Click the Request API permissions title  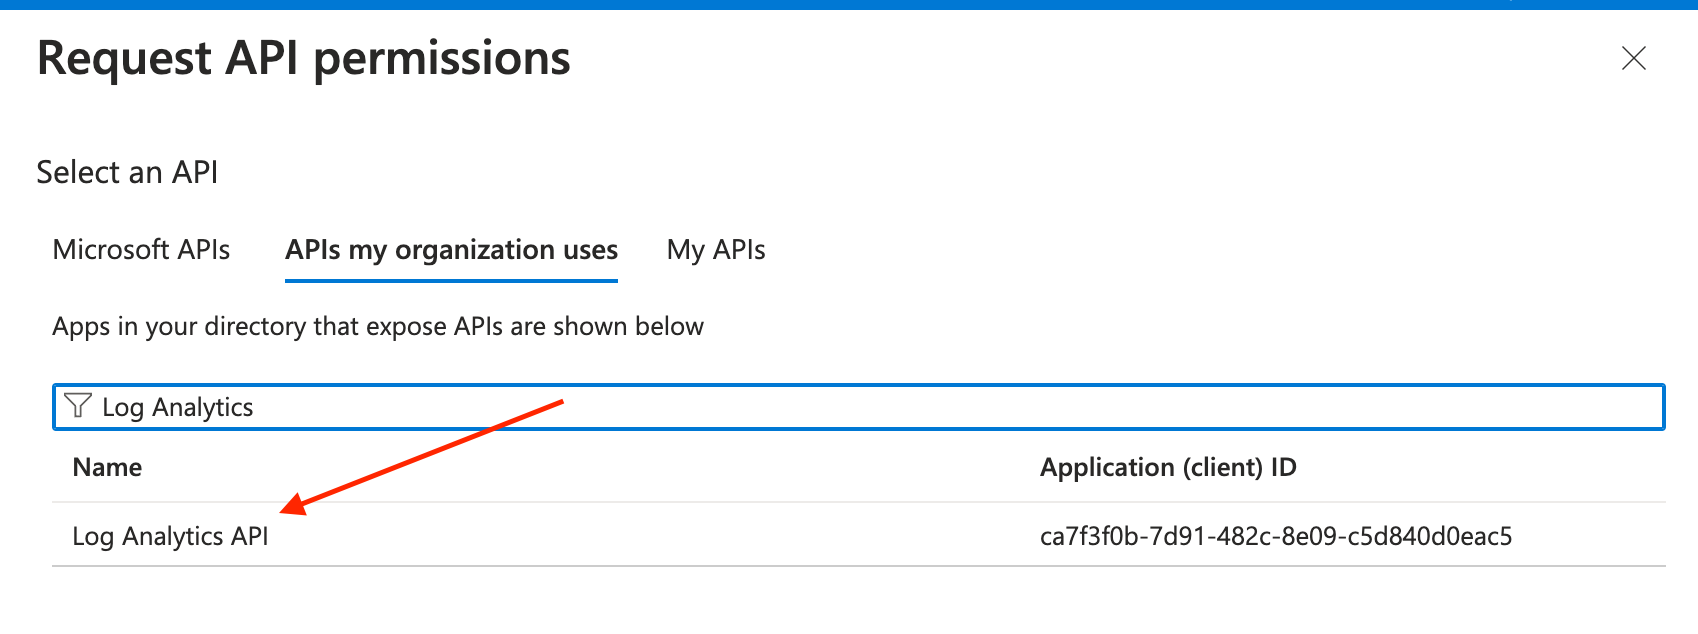303,58
